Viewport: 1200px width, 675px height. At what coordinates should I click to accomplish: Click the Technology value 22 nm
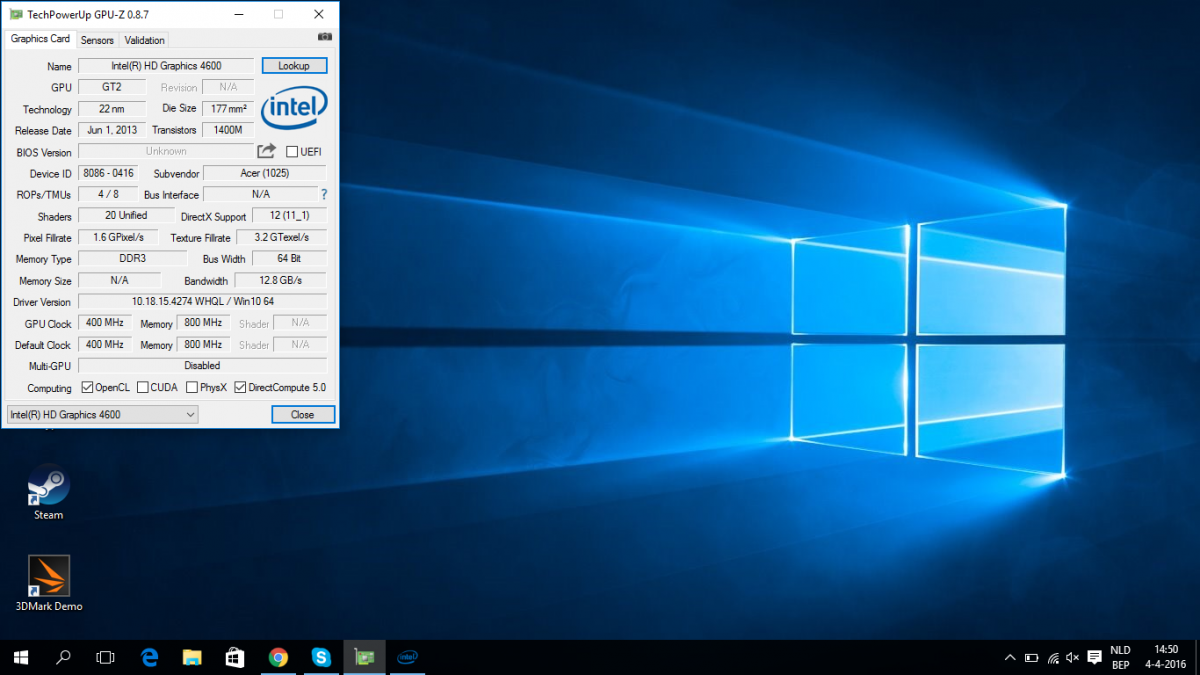pyautogui.click(x=112, y=109)
